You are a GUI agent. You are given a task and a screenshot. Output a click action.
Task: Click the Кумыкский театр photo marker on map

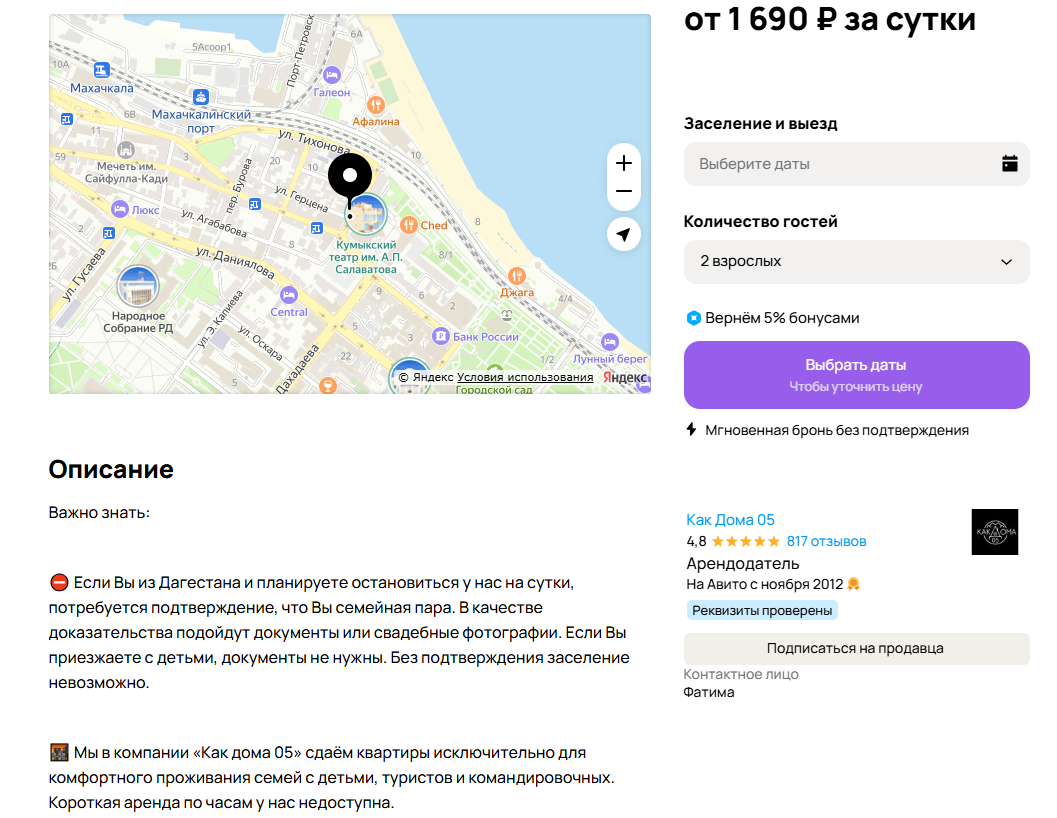[366, 214]
